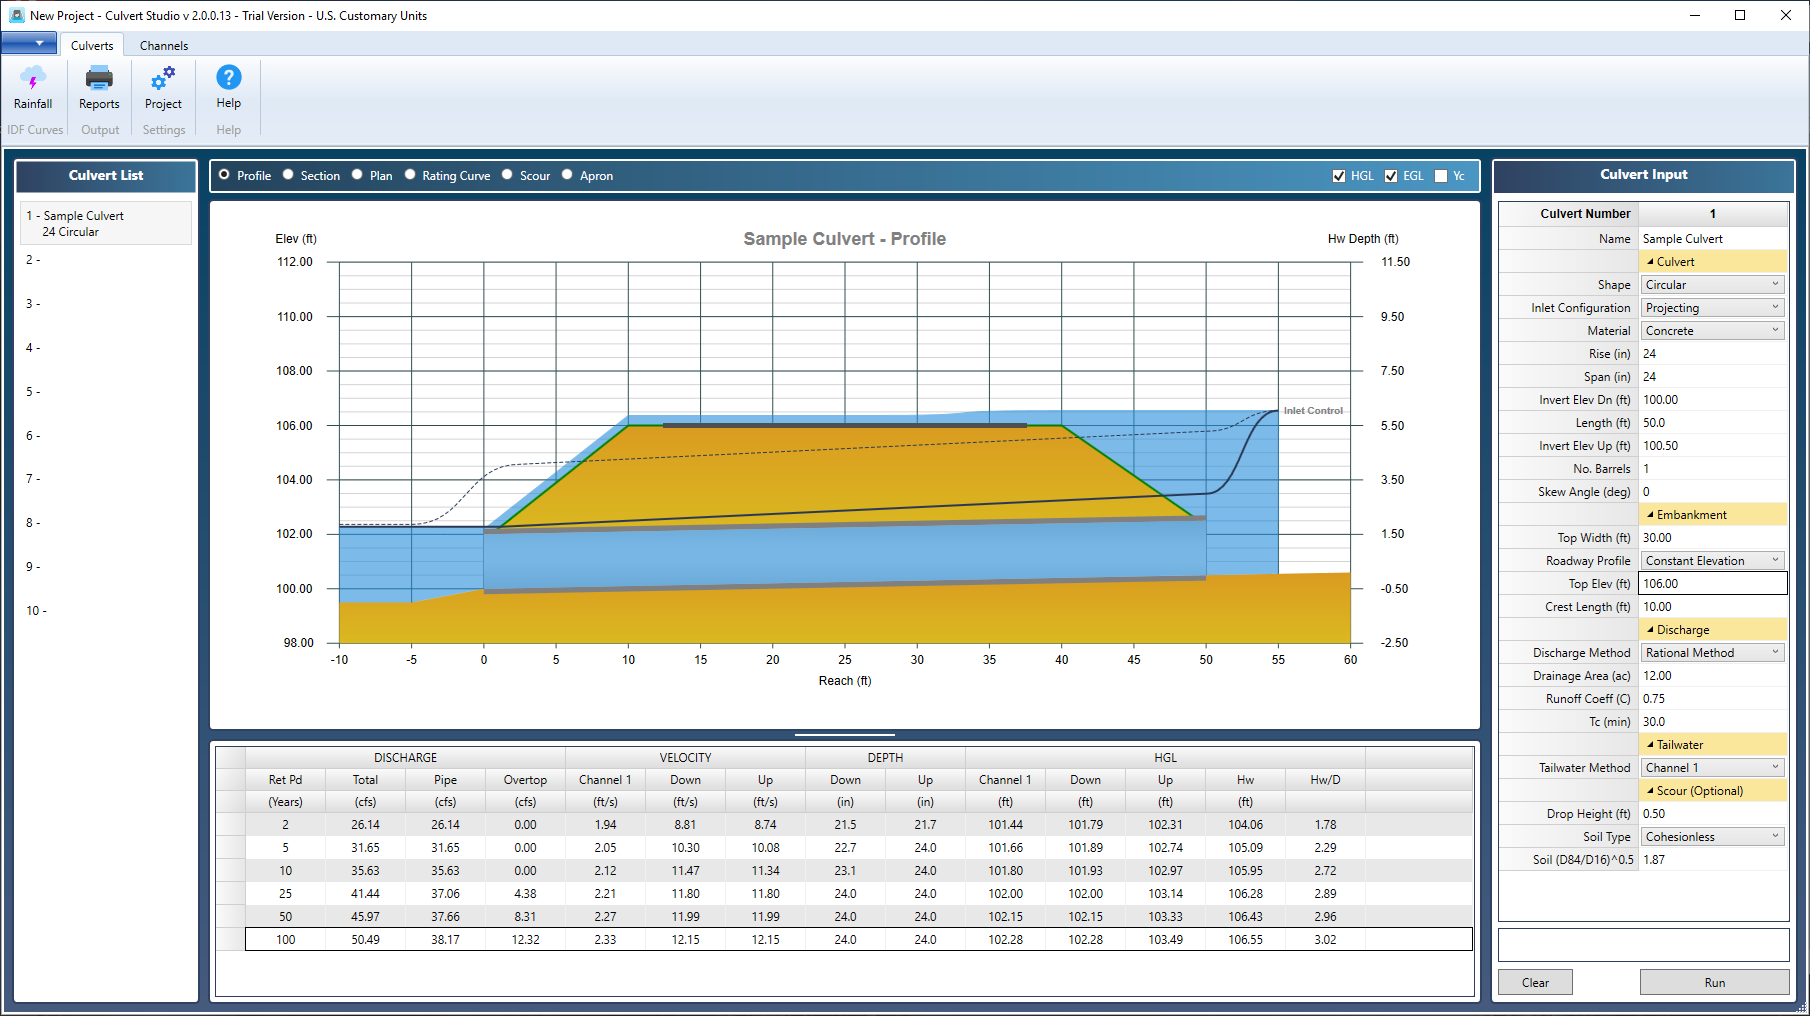
Task: Open the Discharge Method dropdown
Action: pyautogui.click(x=1713, y=653)
